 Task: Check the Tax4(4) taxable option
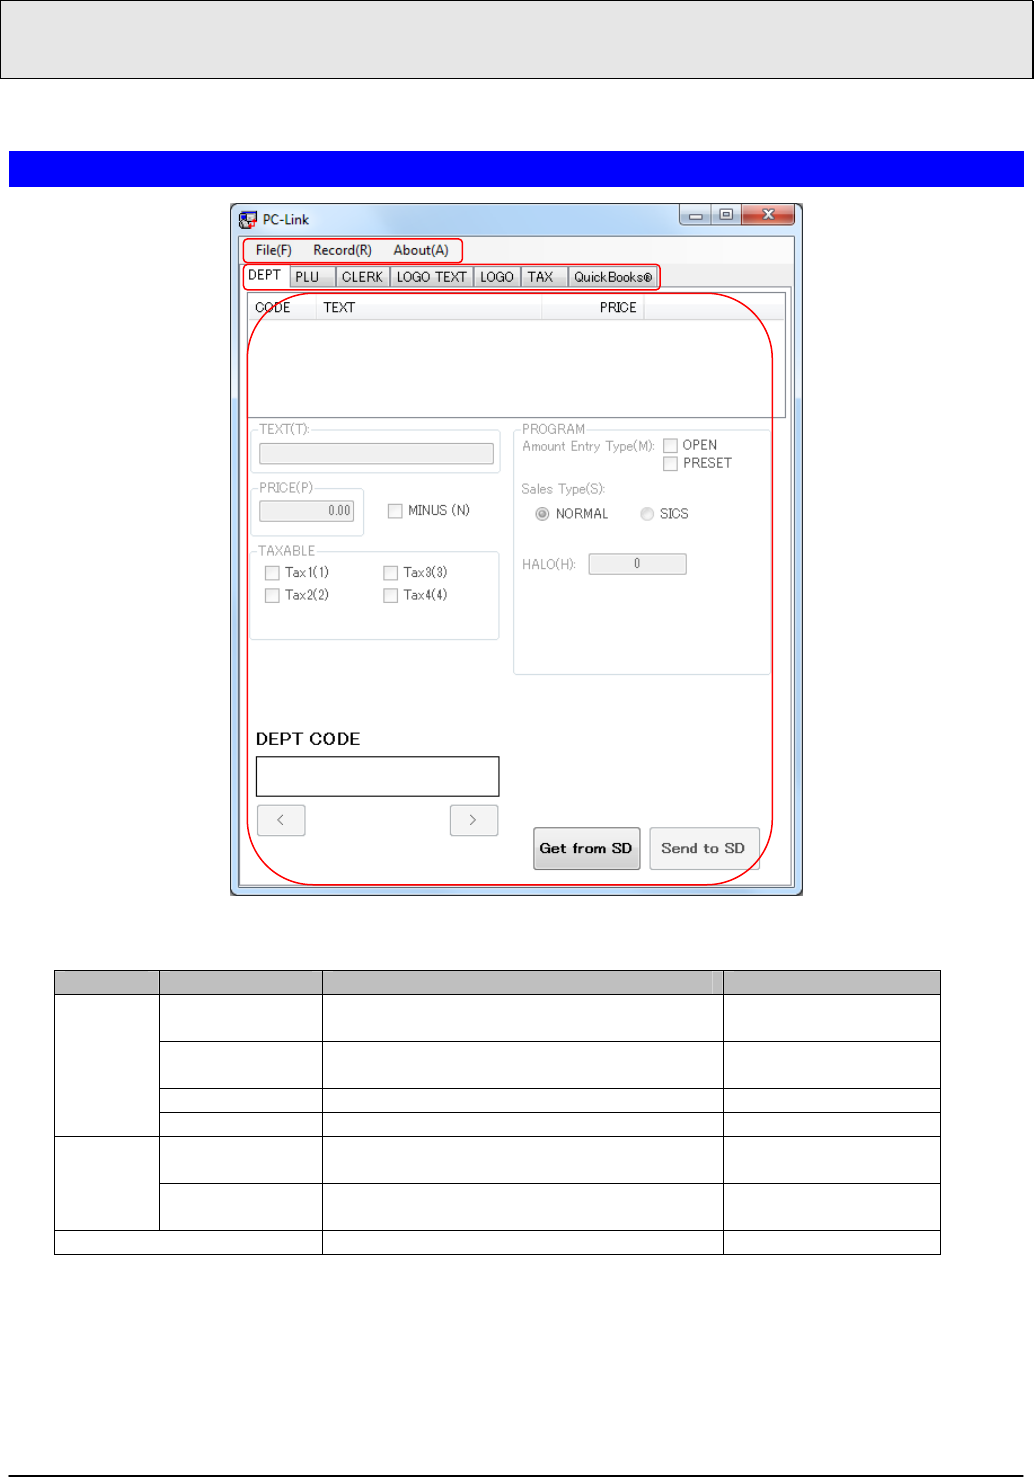[390, 595]
